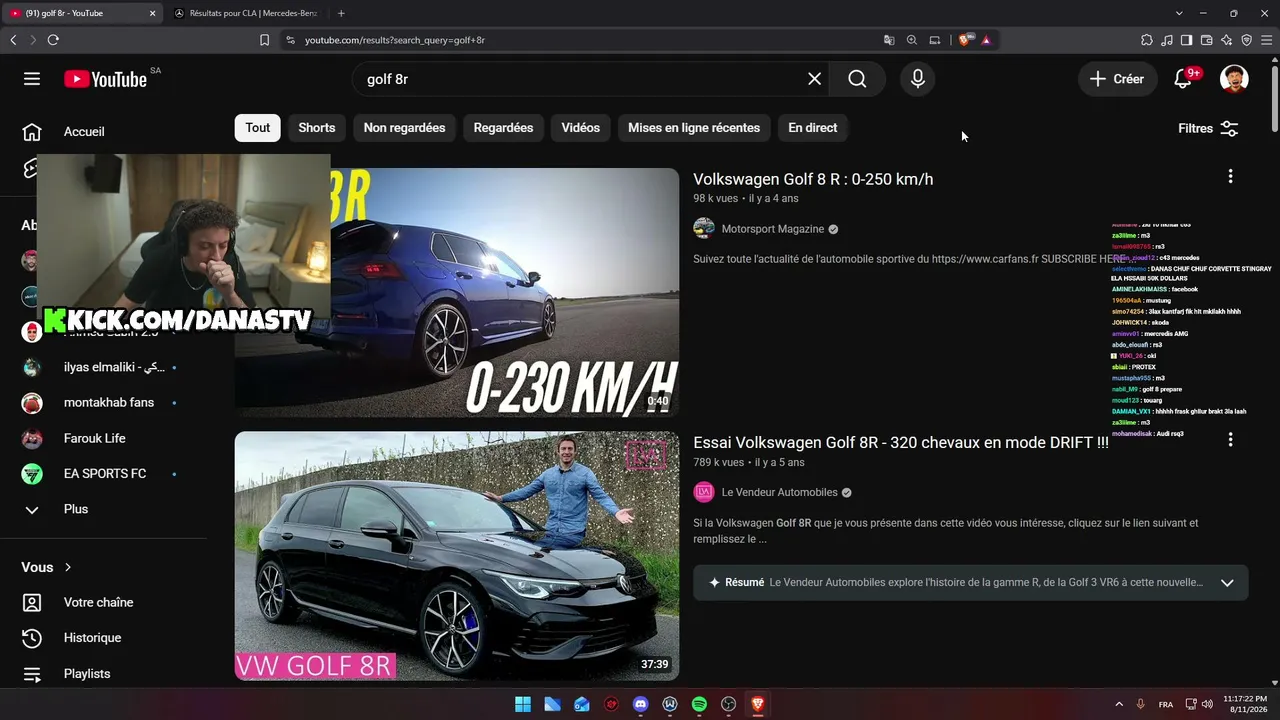This screenshot has height=720, width=1280.
Task: Clear the search query with the X
Action: pyautogui.click(x=815, y=79)
